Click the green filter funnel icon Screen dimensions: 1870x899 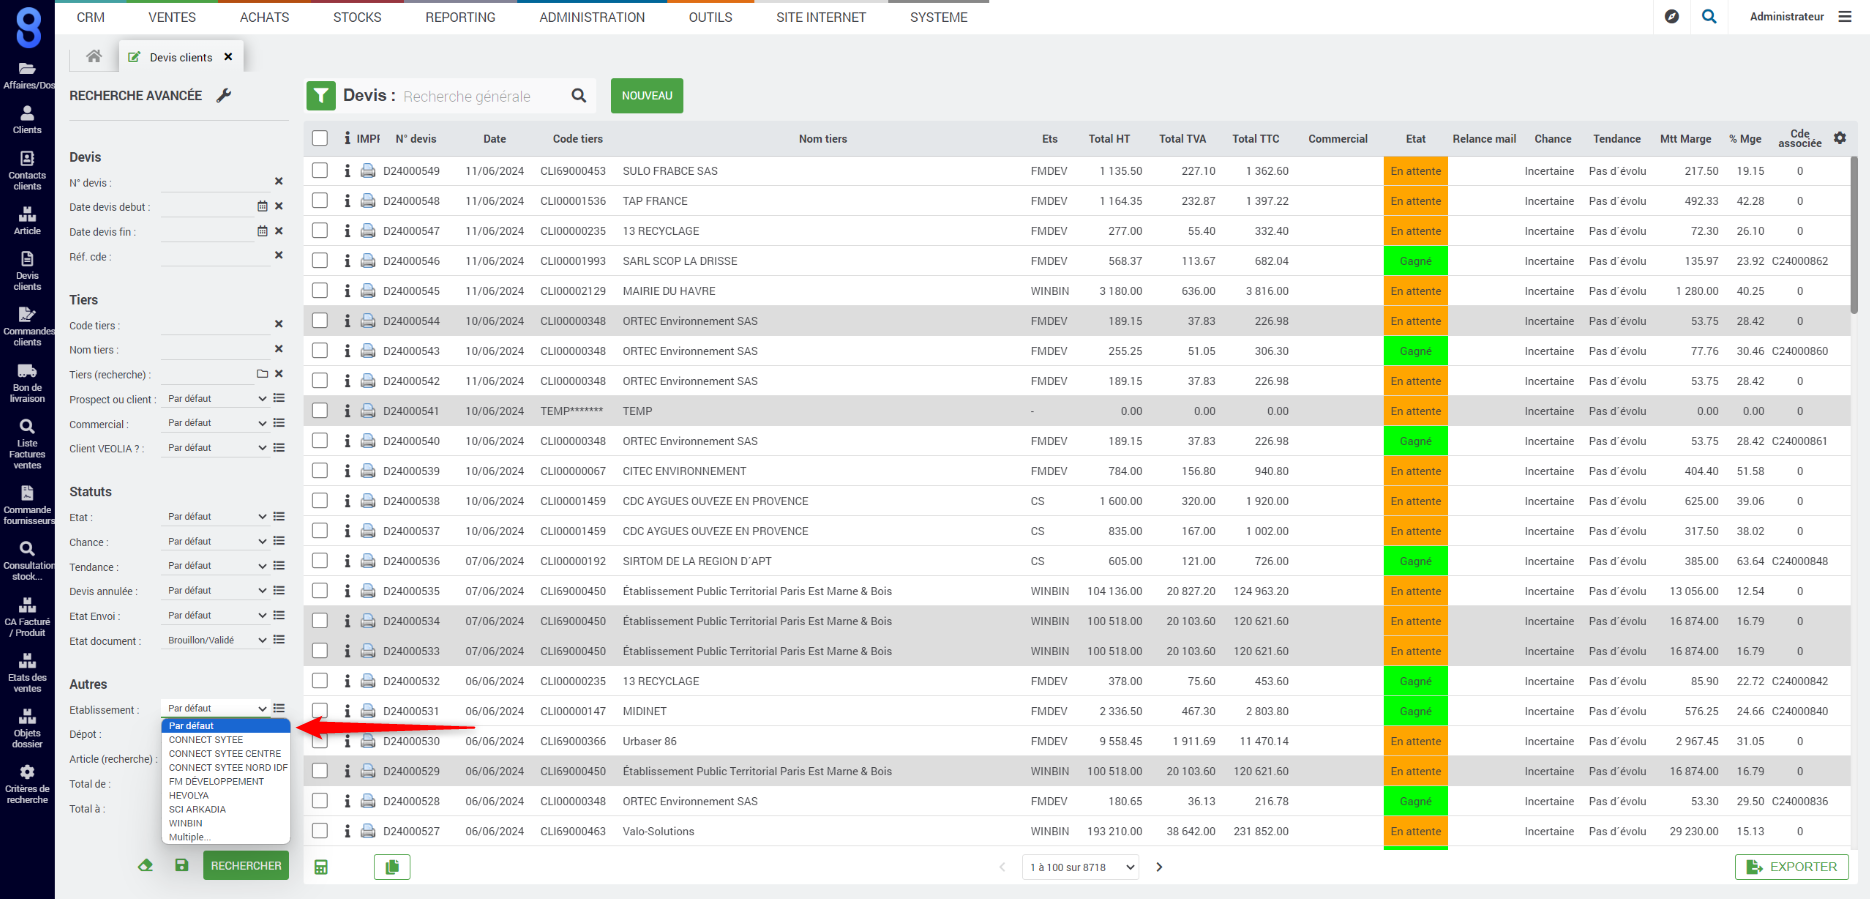click(x=321, y=96)
